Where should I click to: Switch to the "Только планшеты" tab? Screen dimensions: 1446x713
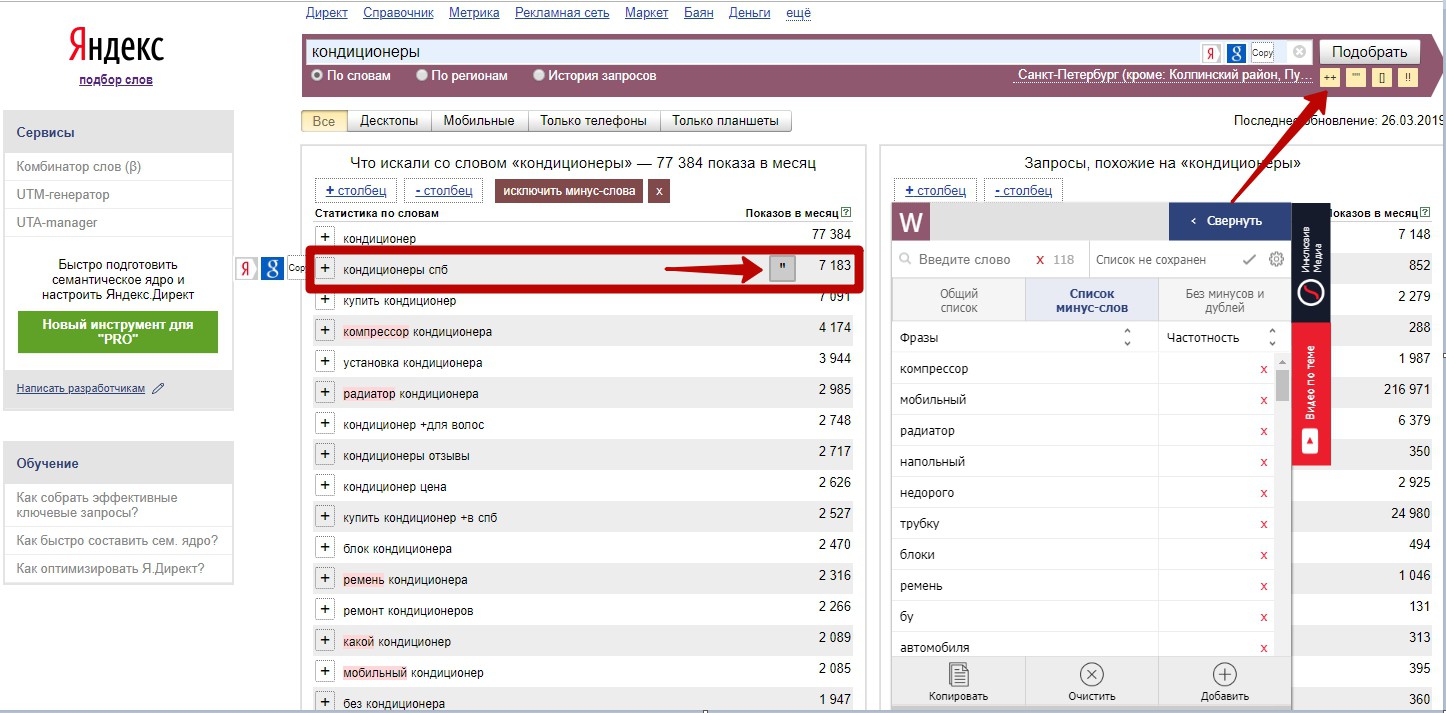726,121
